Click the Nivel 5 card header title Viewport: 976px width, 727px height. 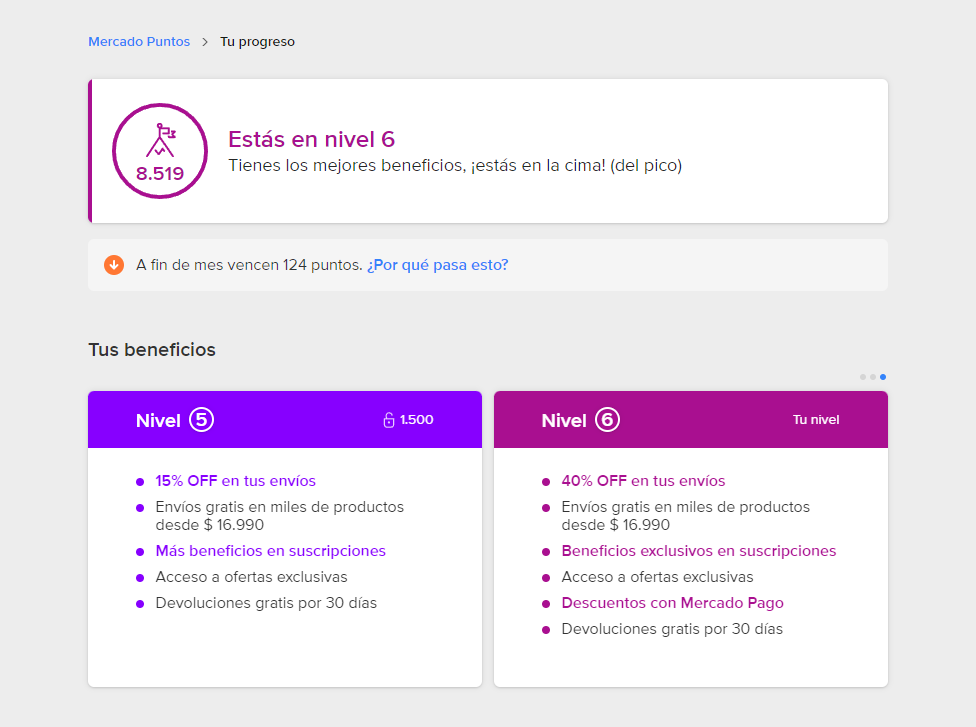[158, 420]
